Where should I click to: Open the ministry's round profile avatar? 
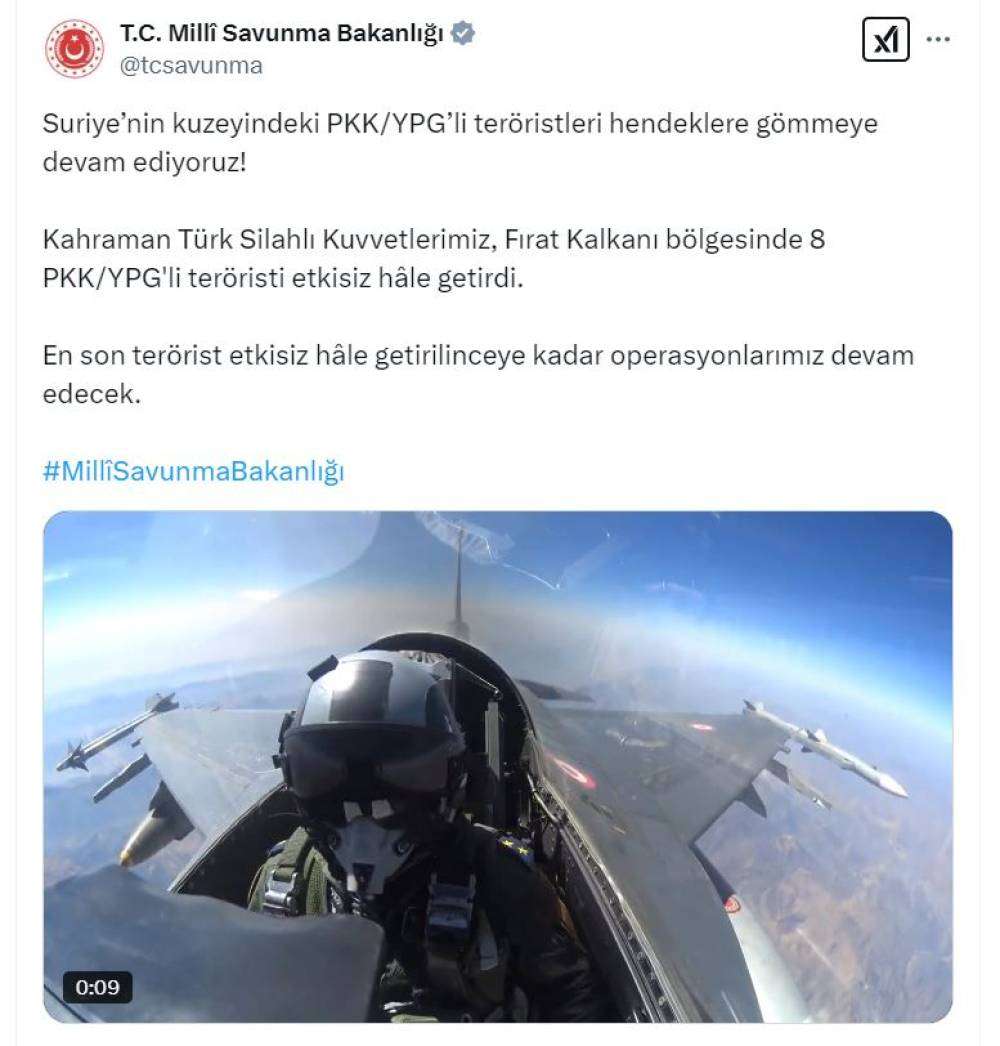[75, 48]
